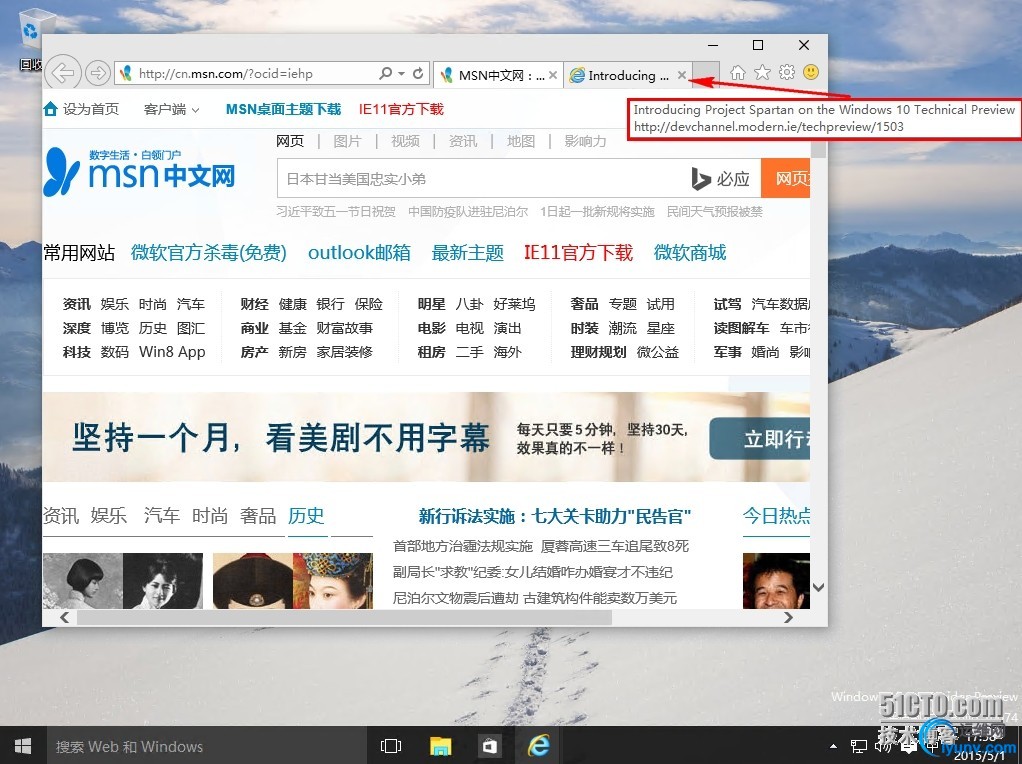Click the browser Forward arrow button
1022x764 pixels.
(98, 73)
